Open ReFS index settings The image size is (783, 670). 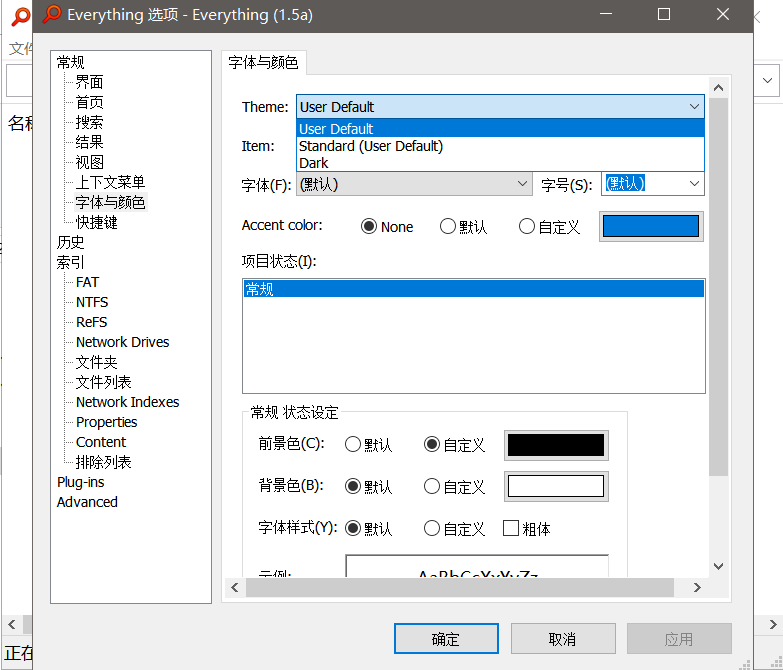point(91,322)
